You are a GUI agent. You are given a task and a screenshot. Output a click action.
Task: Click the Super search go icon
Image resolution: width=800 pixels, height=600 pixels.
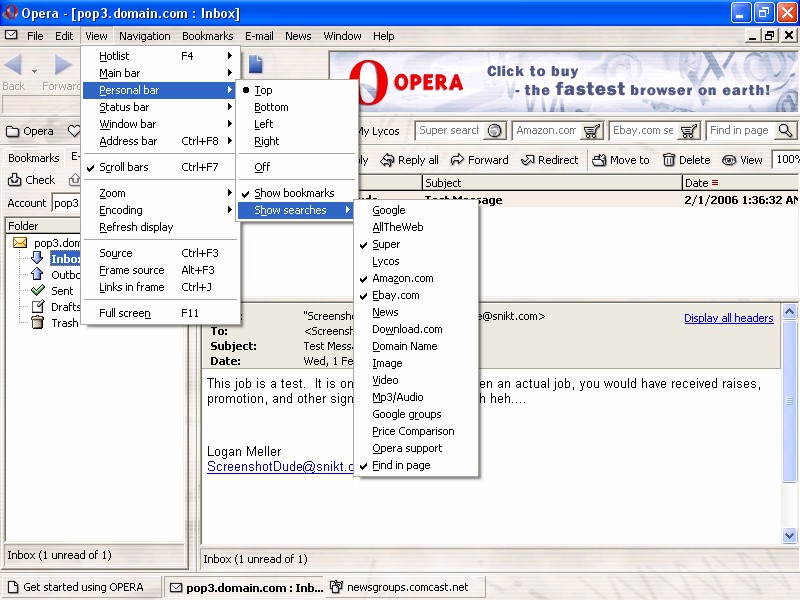point(494,131)
